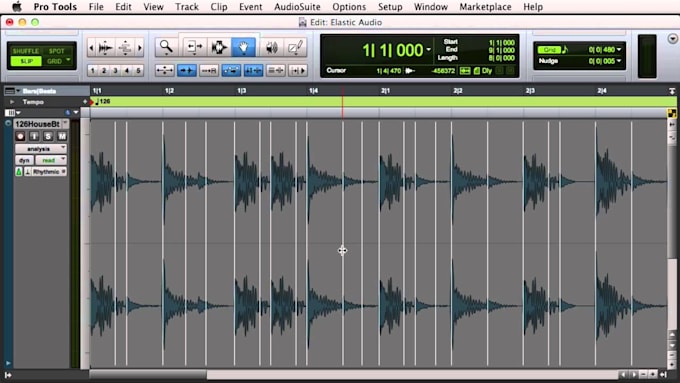Open Rhythmic Elastic Audio plugin selector
This screenshot has height=383, width=680.
coord(49,172)
